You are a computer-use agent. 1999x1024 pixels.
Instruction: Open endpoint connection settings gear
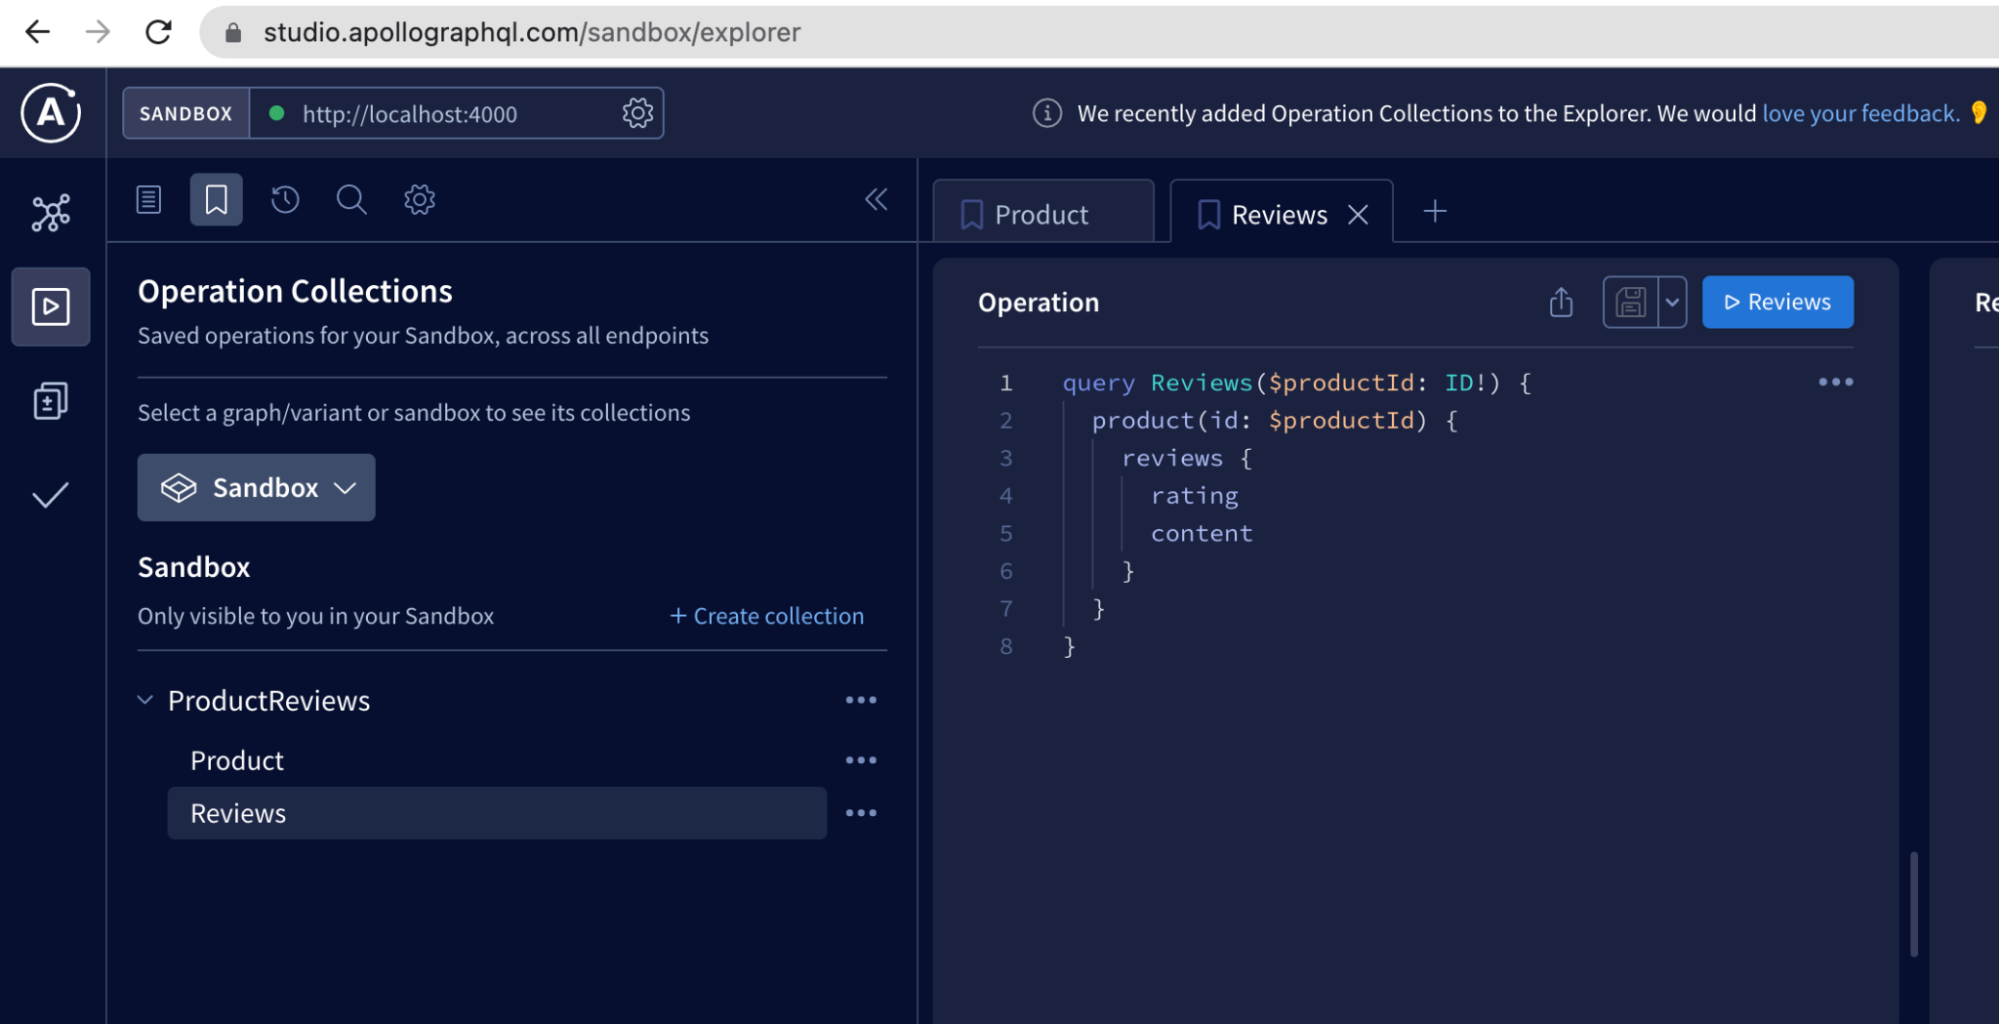pyautogui.click(x=638, y=113)
